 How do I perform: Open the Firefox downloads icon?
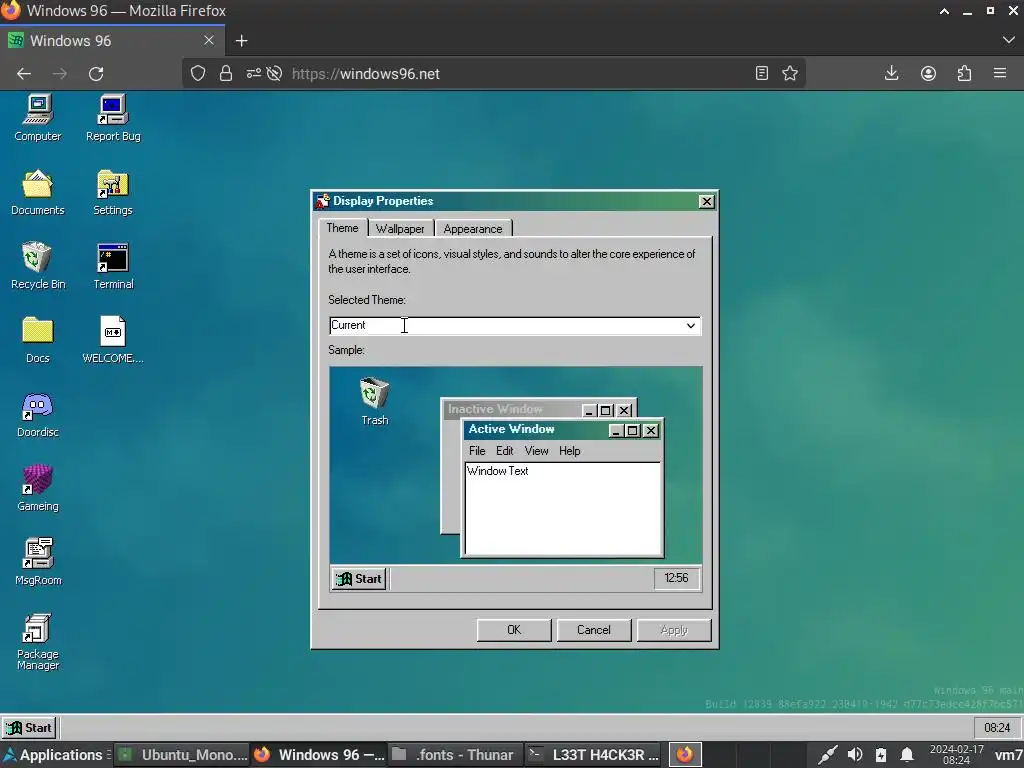891,73
